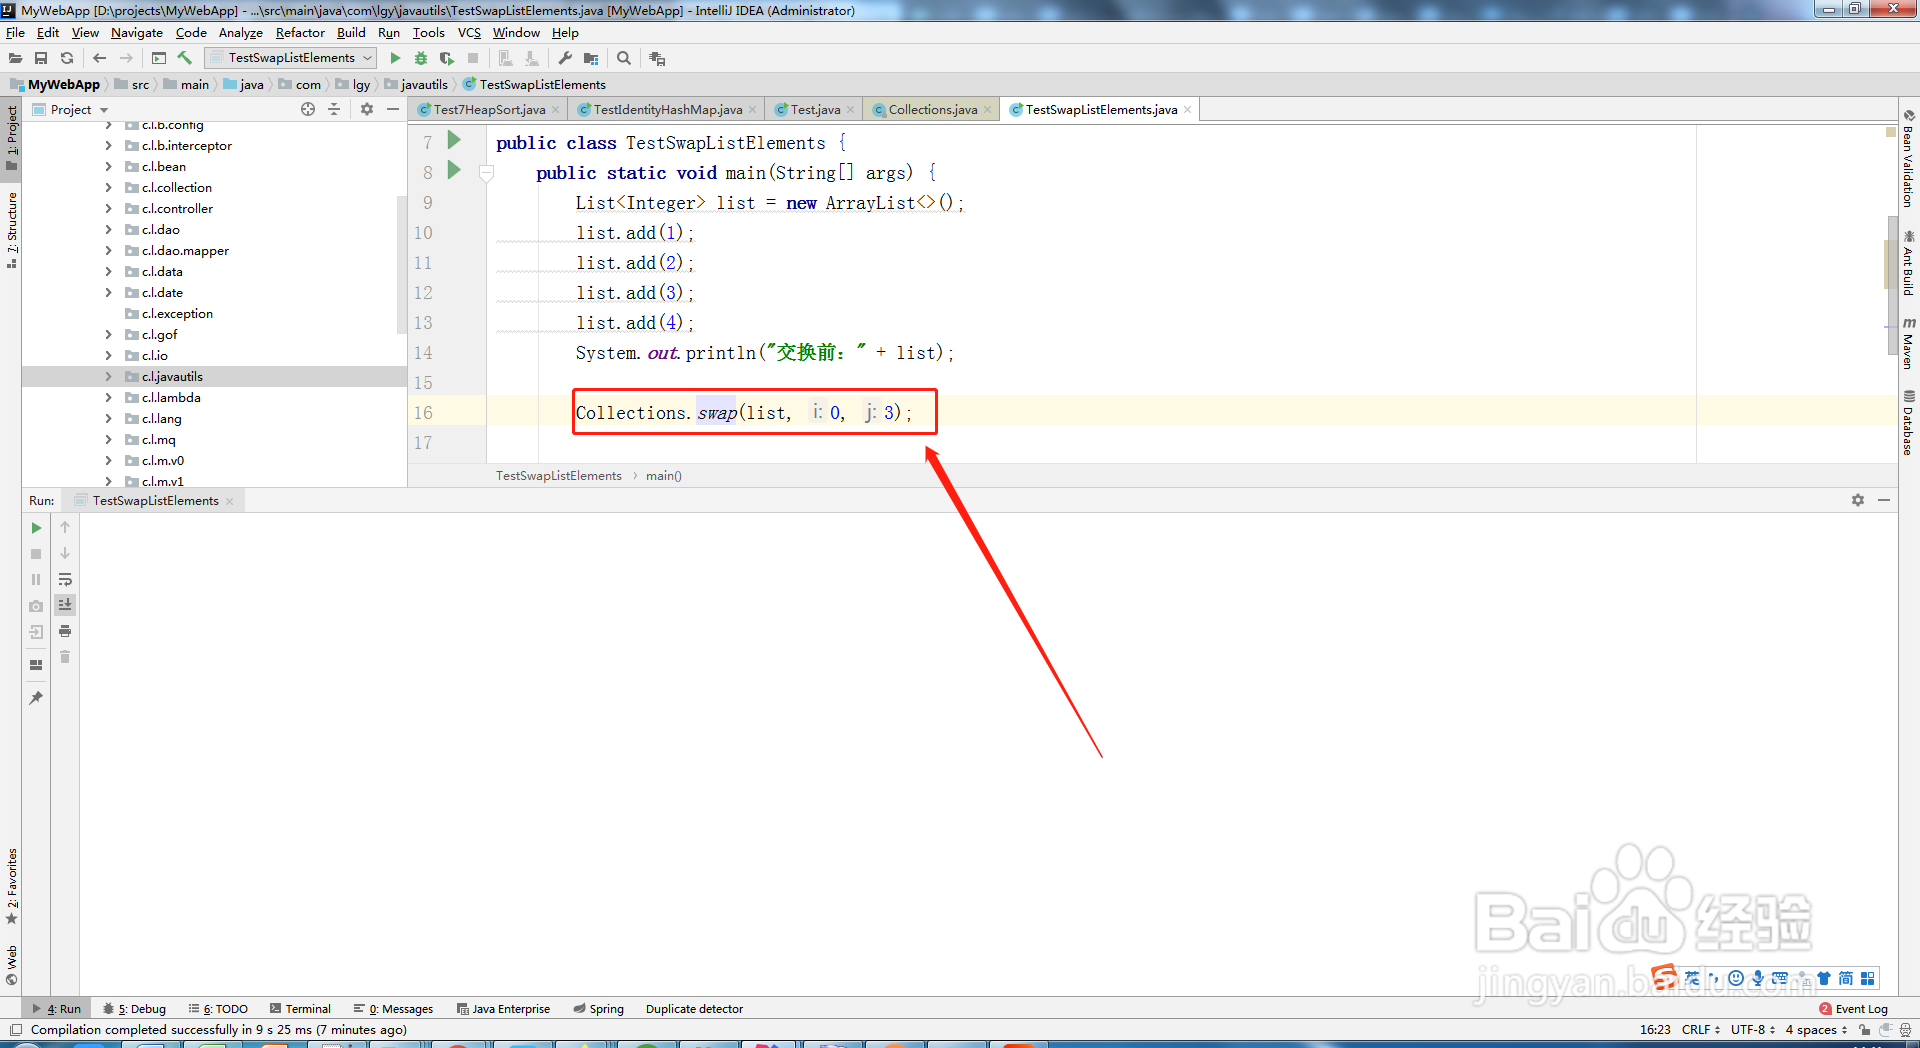Switch to the TestIdentityHashMap.java editor tab
Viewport: 1920px width, 1048px height.
point(667,109)
